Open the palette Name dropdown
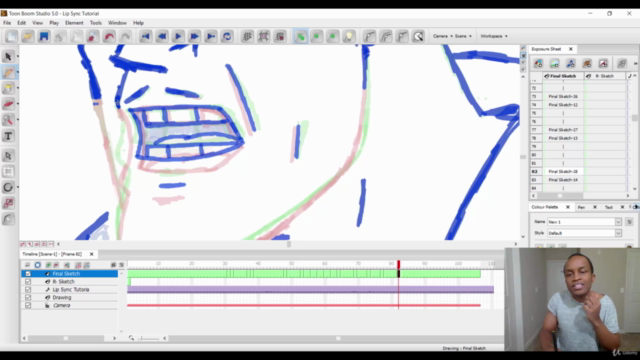This screenshot has height=360, width=640. 618,222
